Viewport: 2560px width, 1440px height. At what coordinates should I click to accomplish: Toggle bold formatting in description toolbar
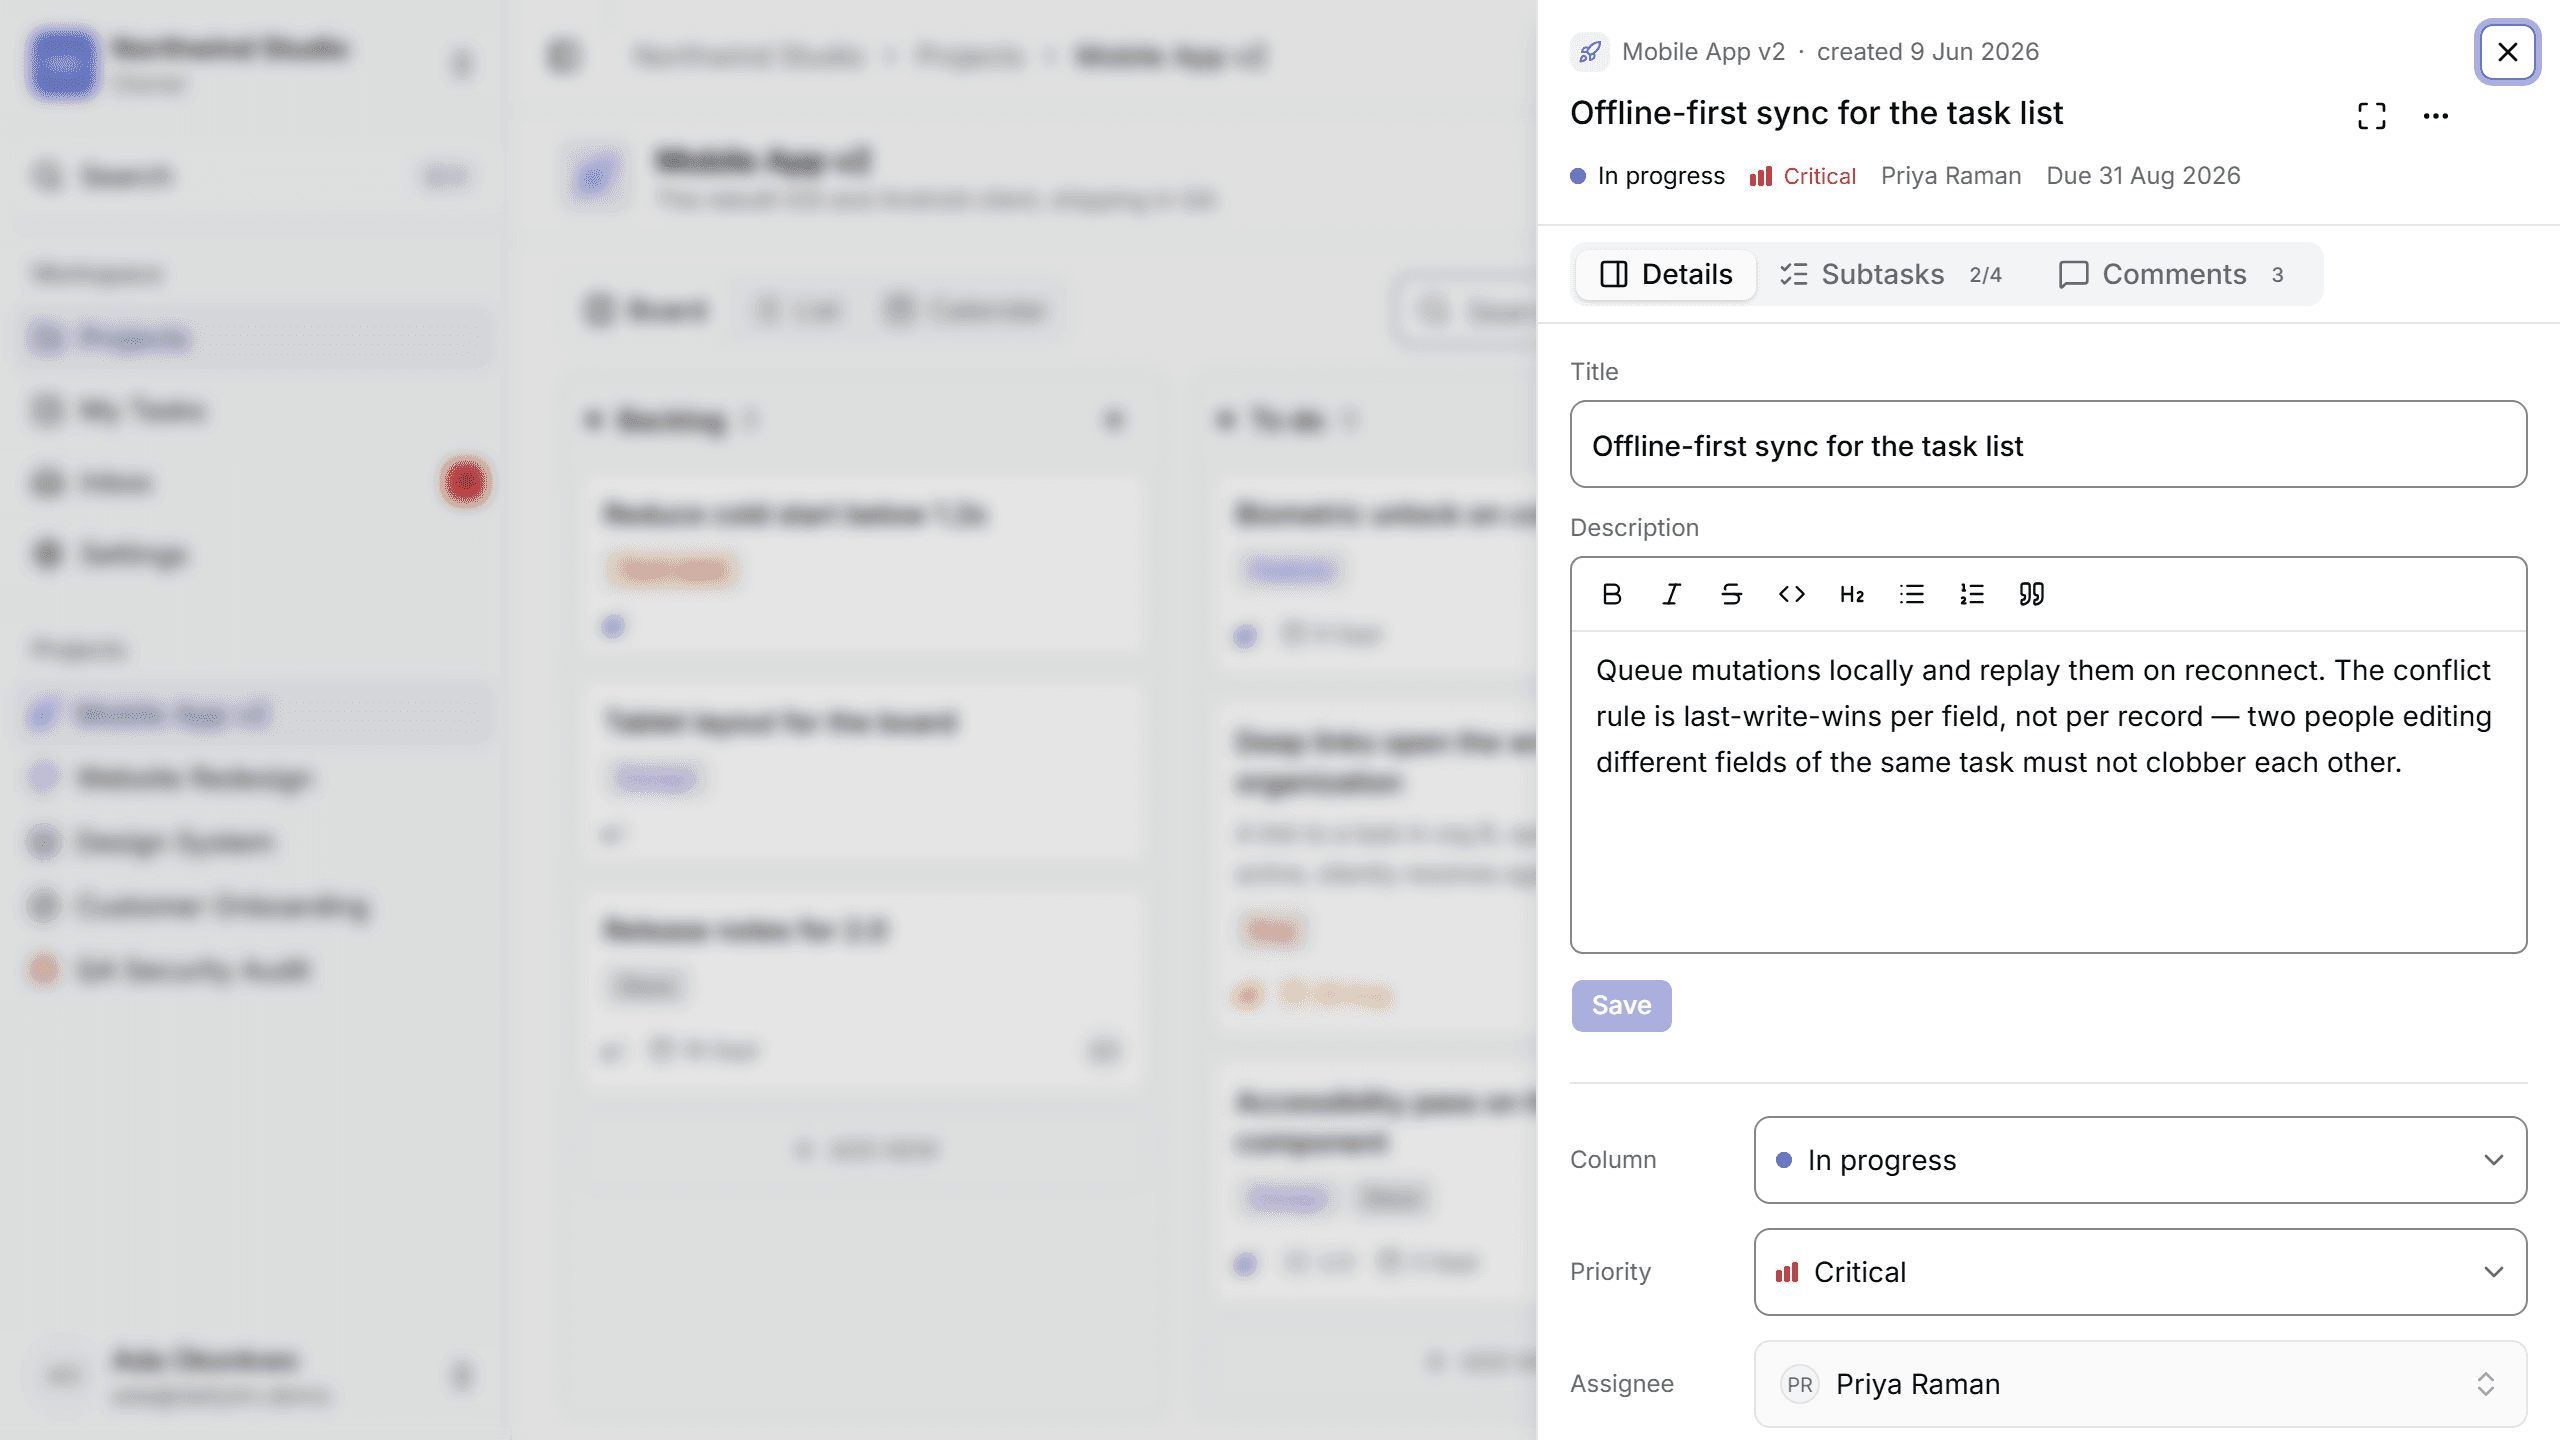(x=1611, y=594)
